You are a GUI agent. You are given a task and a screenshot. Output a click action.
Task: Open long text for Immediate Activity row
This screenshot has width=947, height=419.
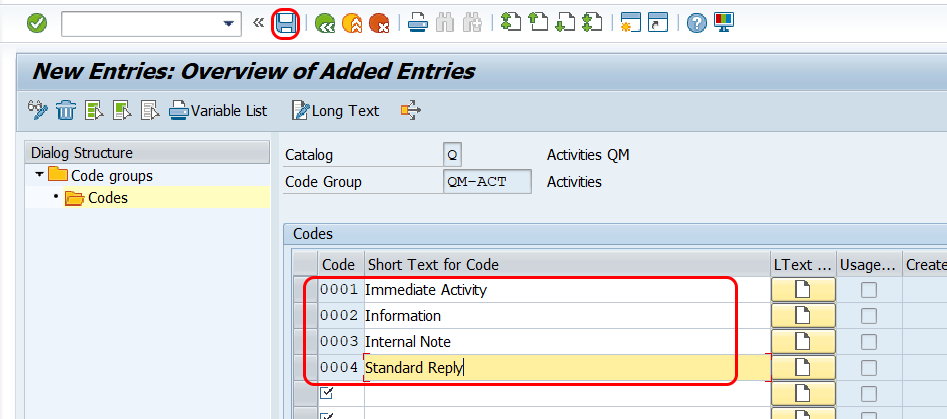coord(803,290)
